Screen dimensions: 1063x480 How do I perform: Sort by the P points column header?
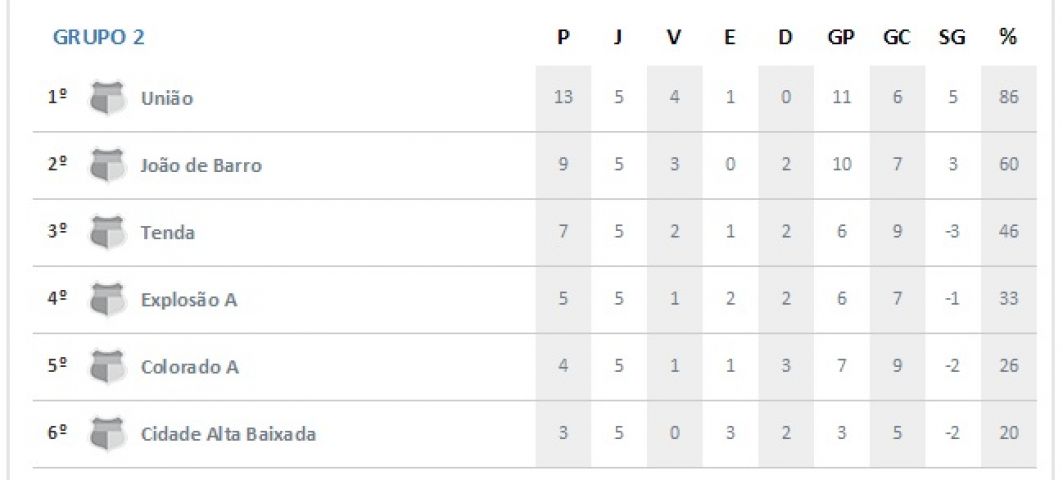click(563, 37)
